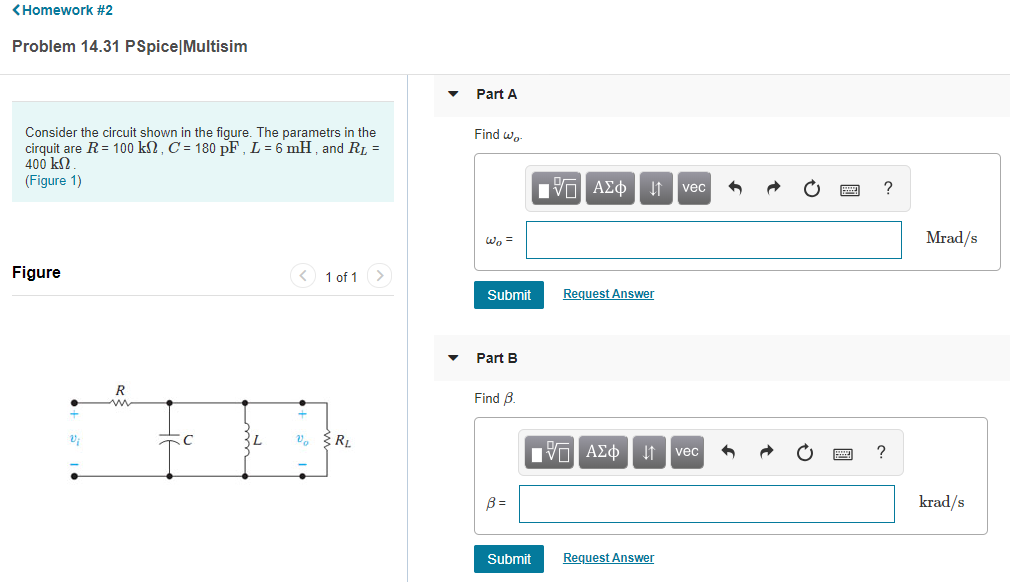
Task: Collapse the Part A section
Action: [453, 93]
